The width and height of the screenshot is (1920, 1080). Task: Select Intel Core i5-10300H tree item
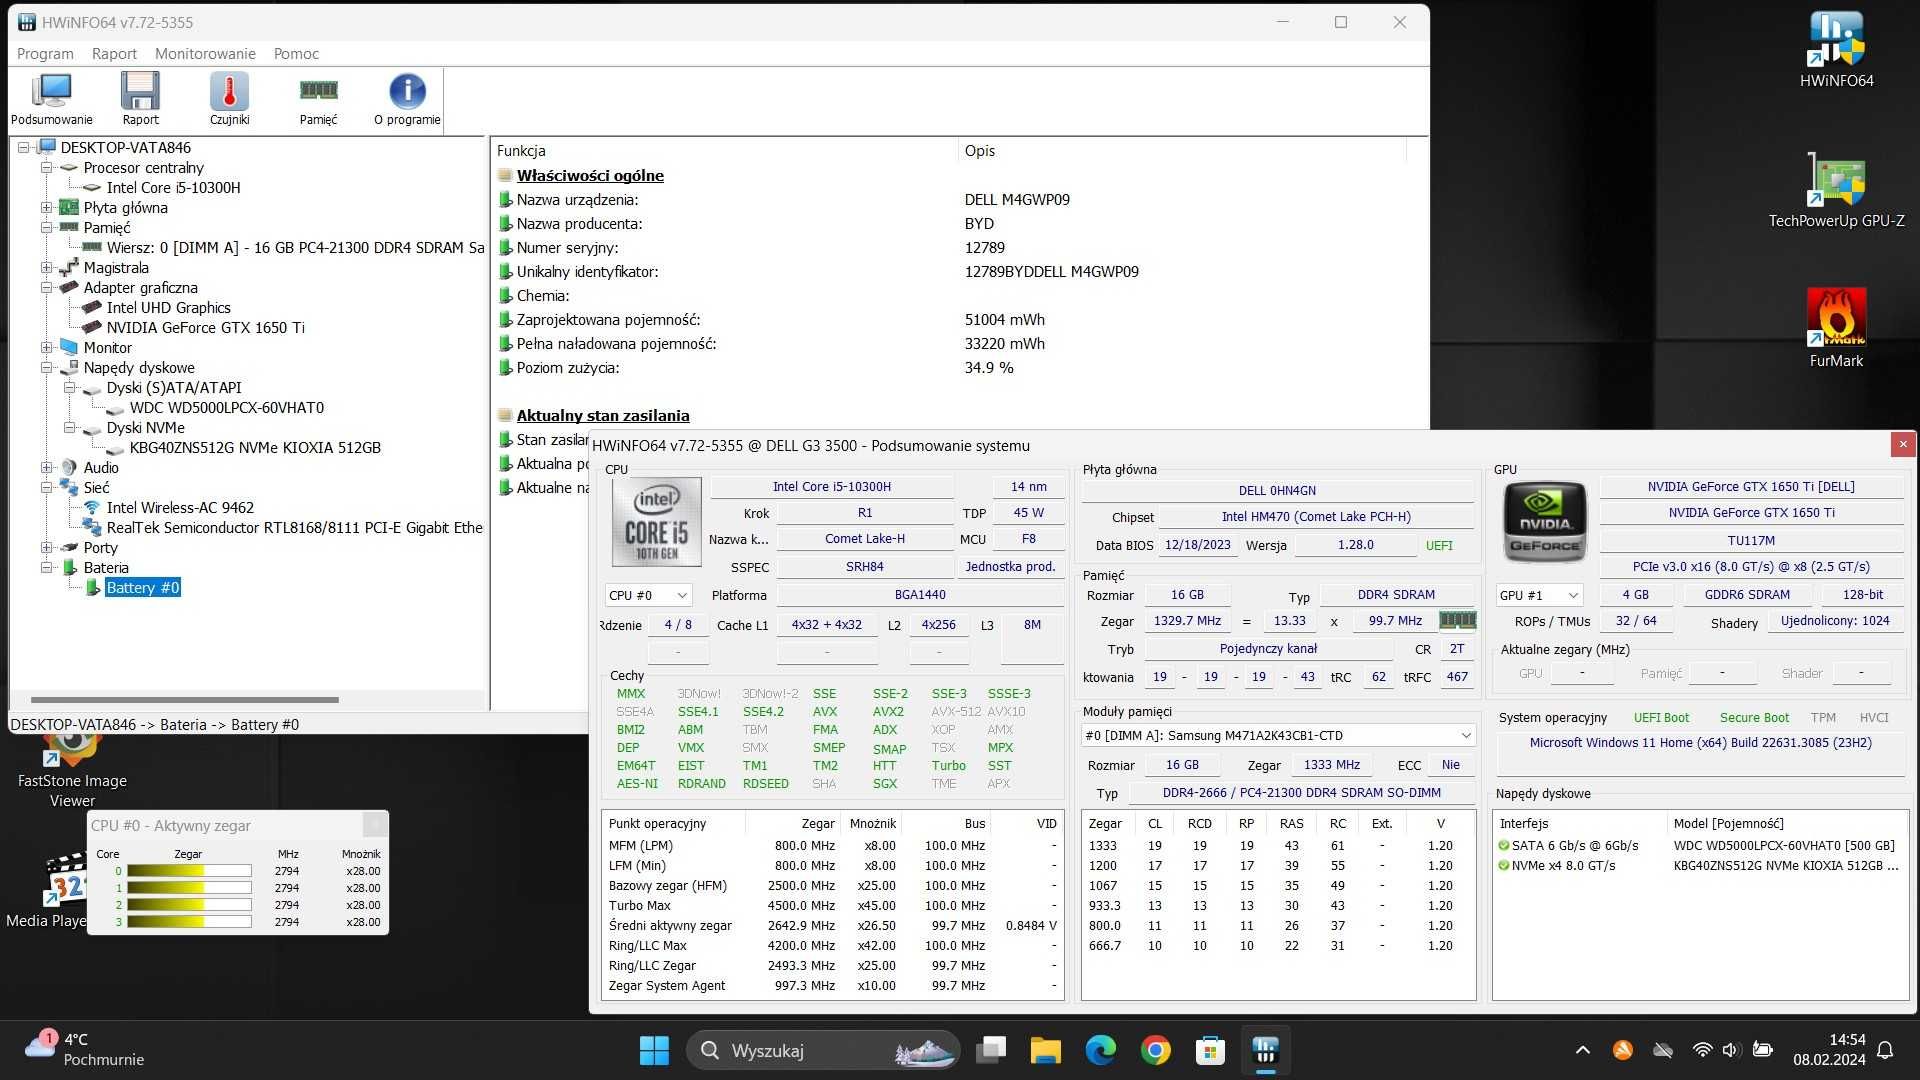pyautogui.click(x=173, y=187)
